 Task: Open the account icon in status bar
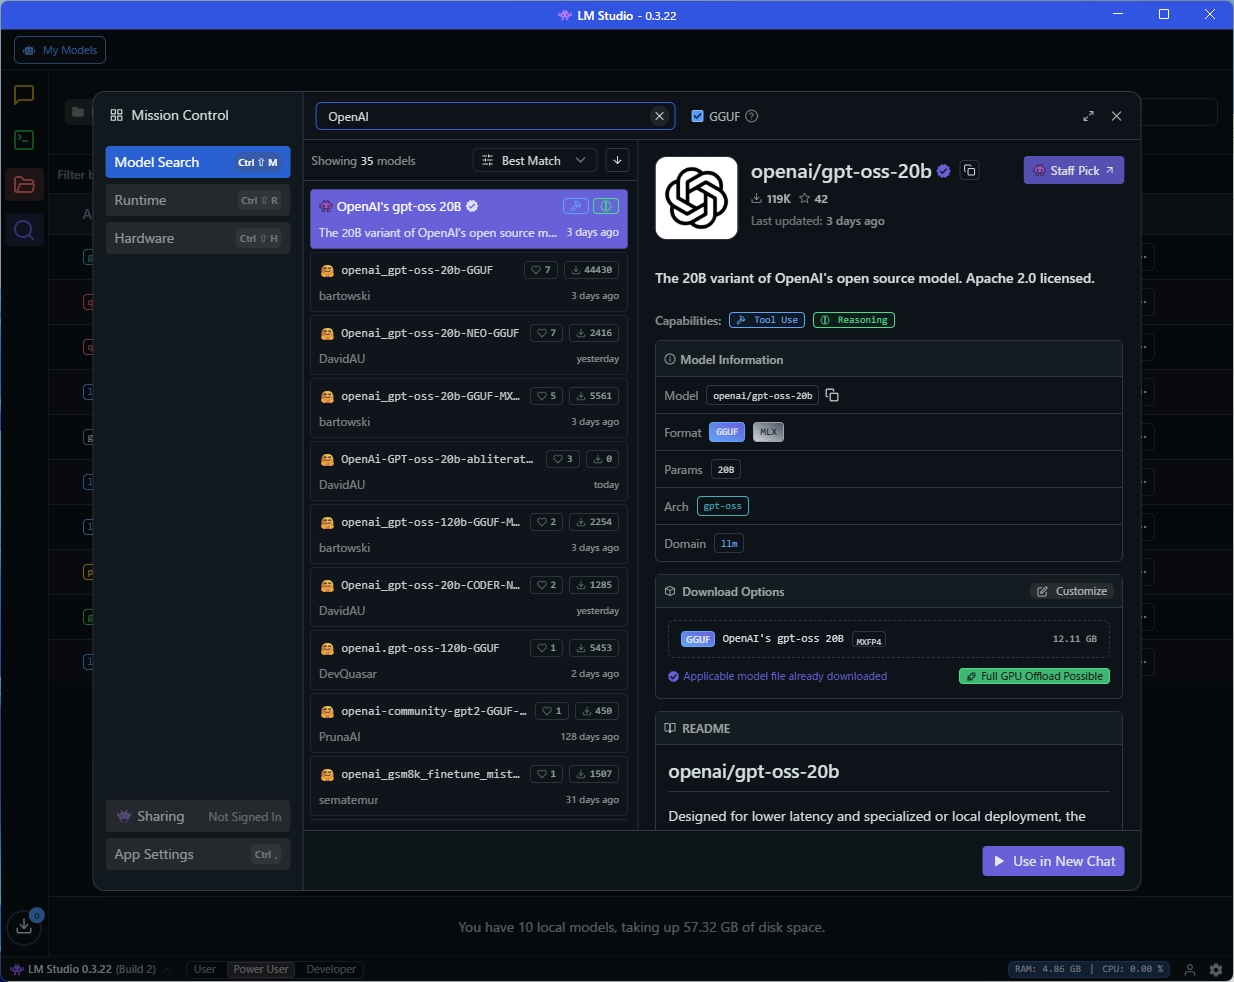click(x=1190, y=969)
